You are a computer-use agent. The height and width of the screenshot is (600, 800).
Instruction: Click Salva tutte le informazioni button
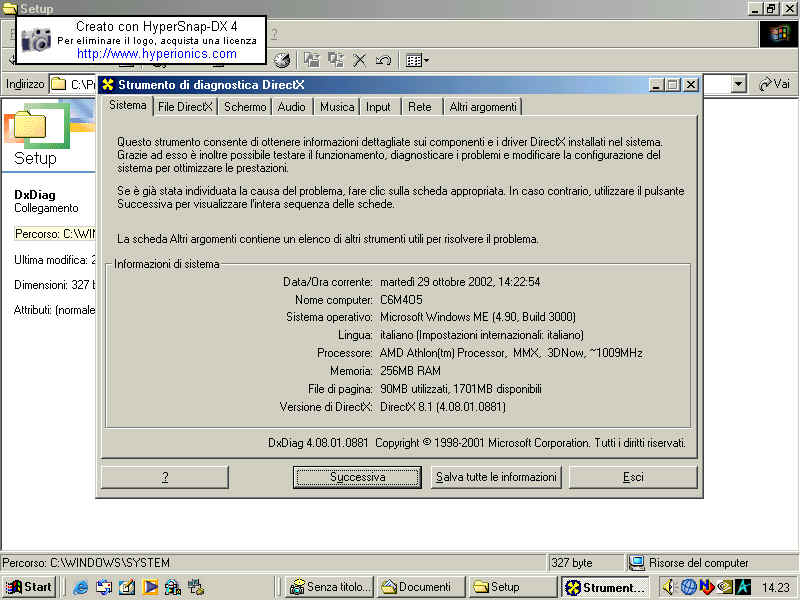point(496,477)
